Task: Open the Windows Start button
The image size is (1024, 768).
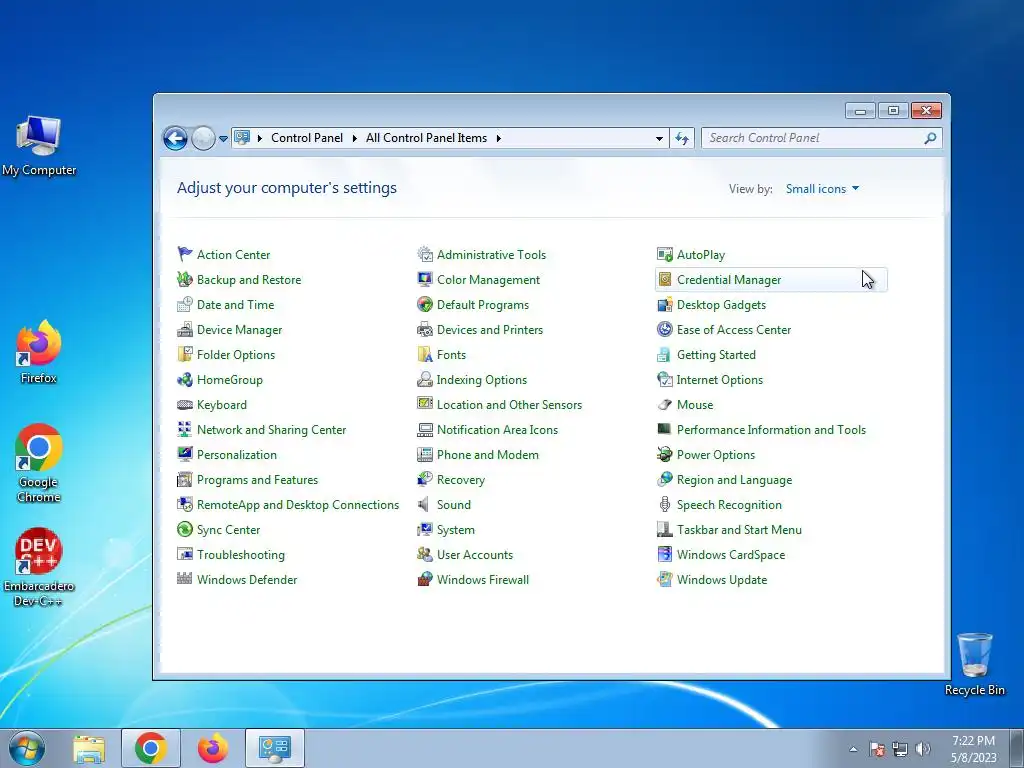Action: point(26,748)
